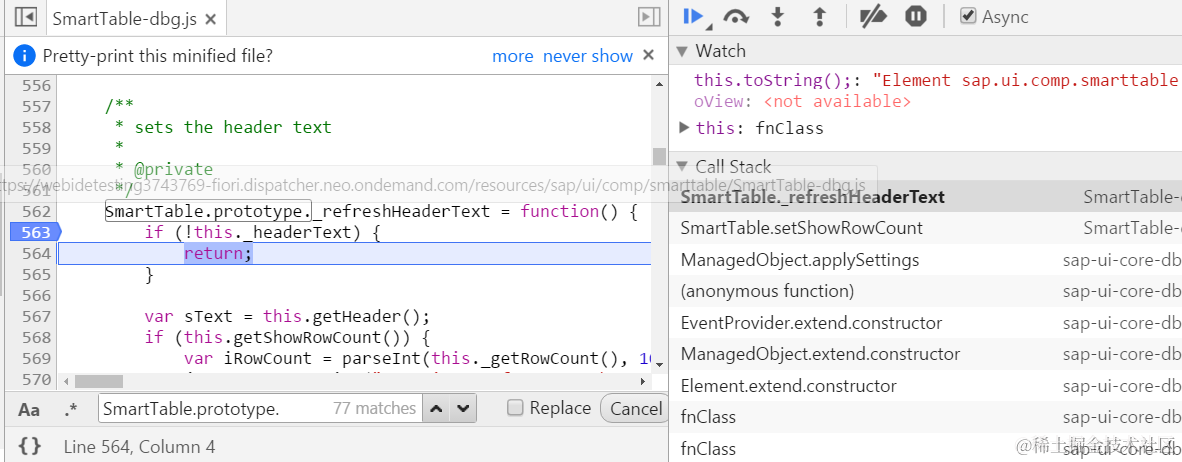
Task: Collapse the Call Stack section
Action: pyautogui.click(x=681, y=166)
